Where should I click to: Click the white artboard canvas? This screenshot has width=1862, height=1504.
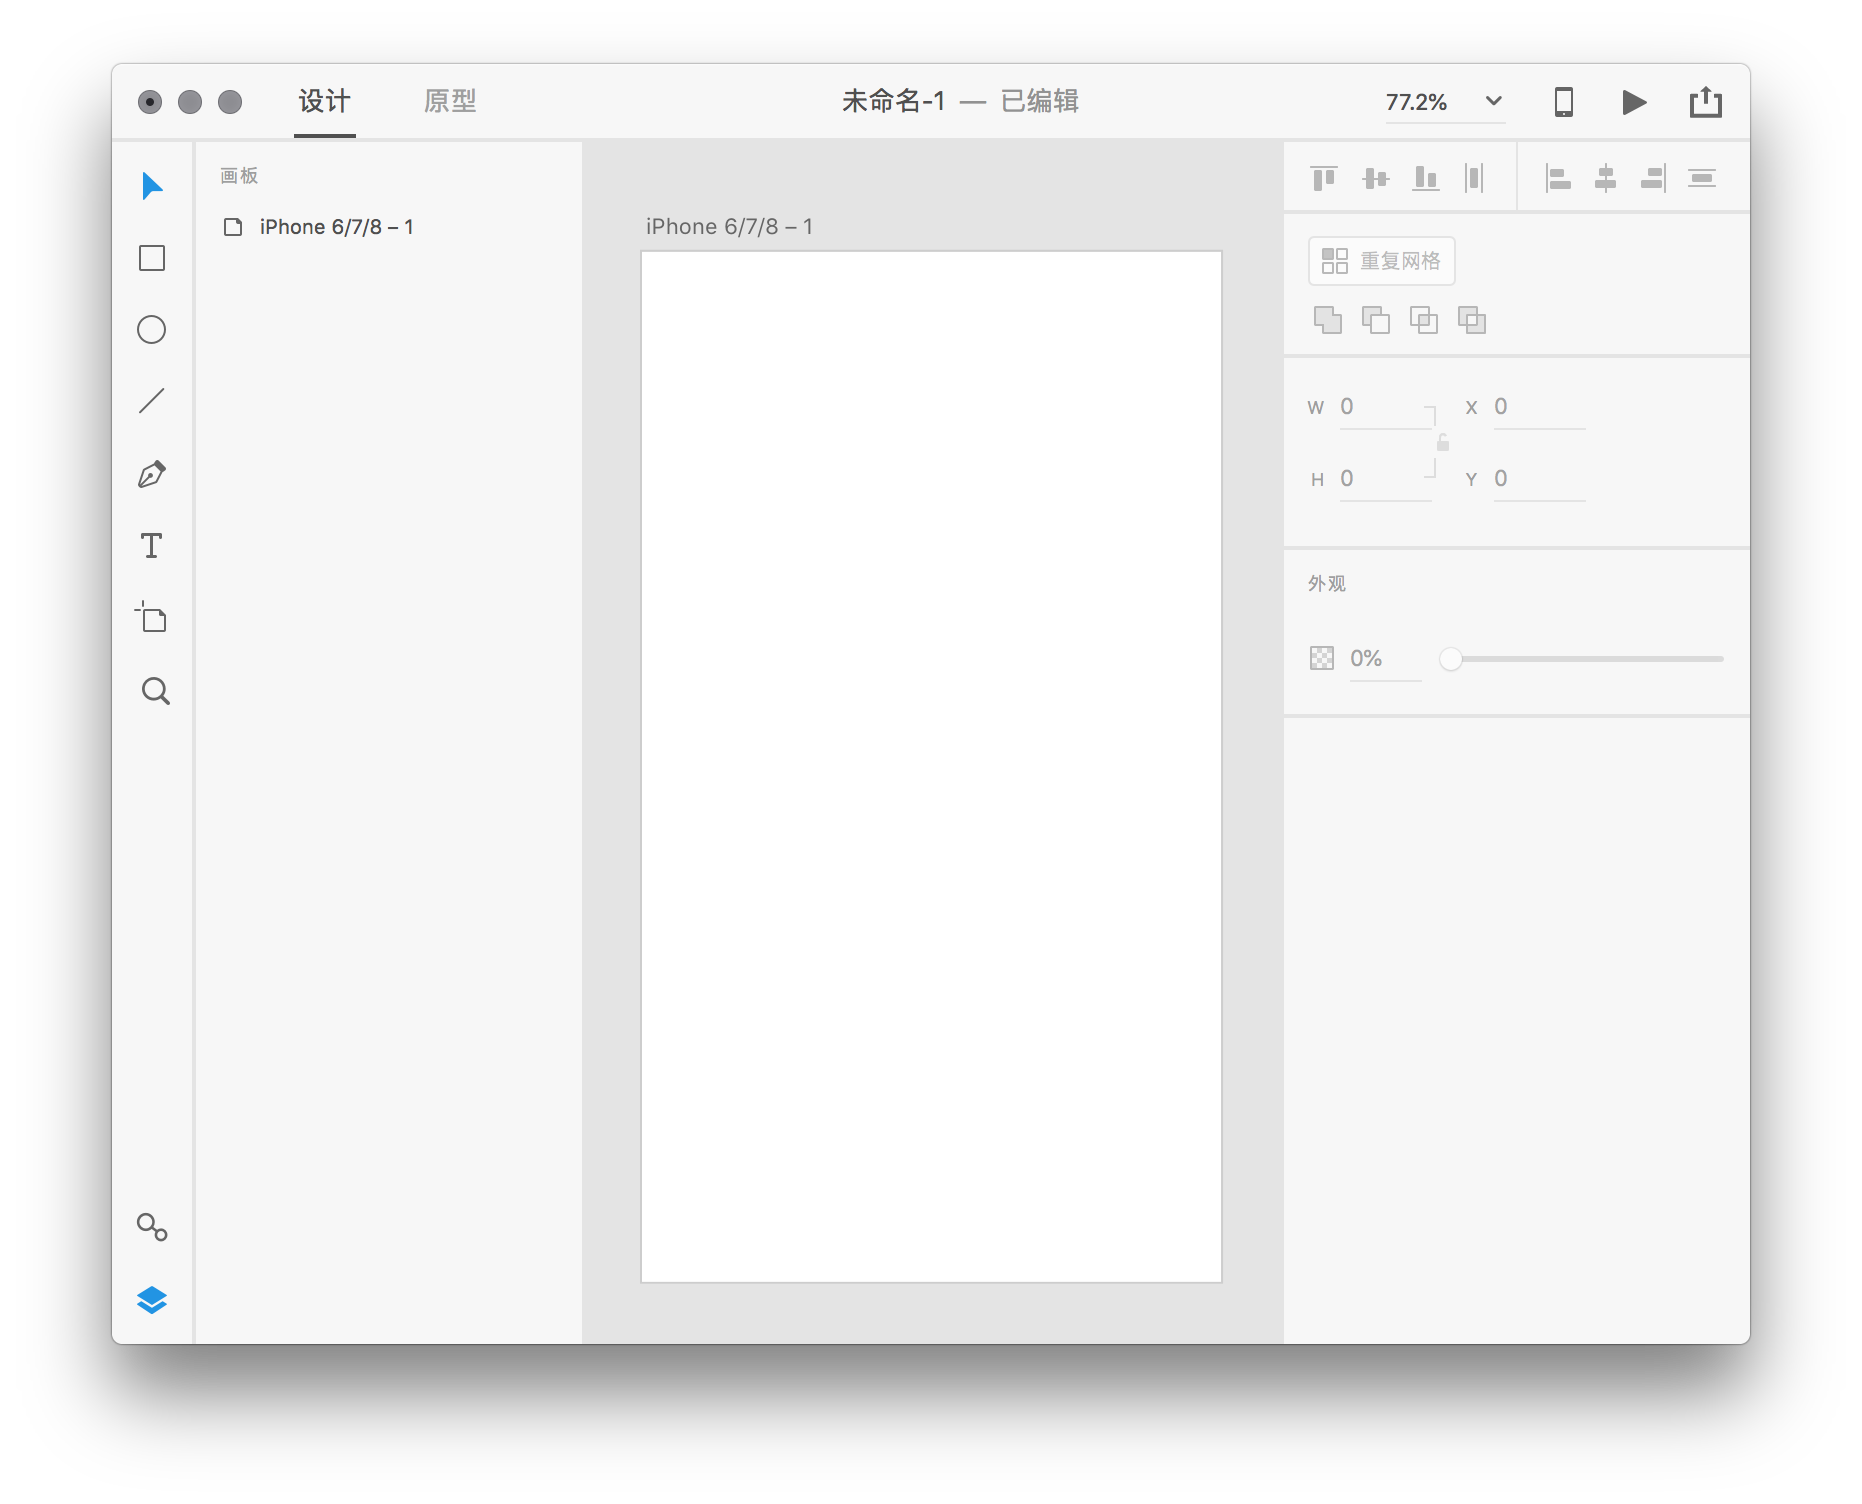pyautogui.click(x=931, y=767)
